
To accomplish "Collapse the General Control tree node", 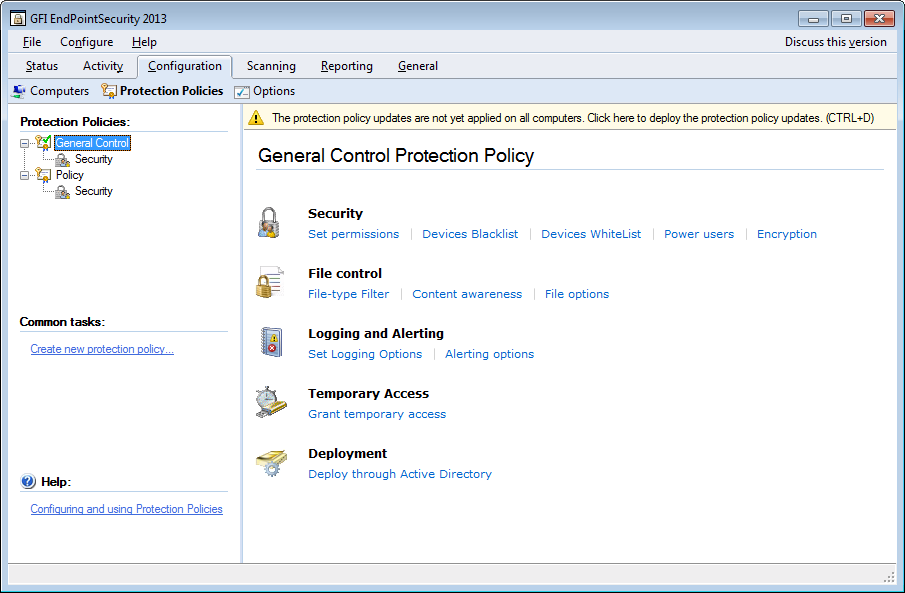I will [x=25, y=143].
